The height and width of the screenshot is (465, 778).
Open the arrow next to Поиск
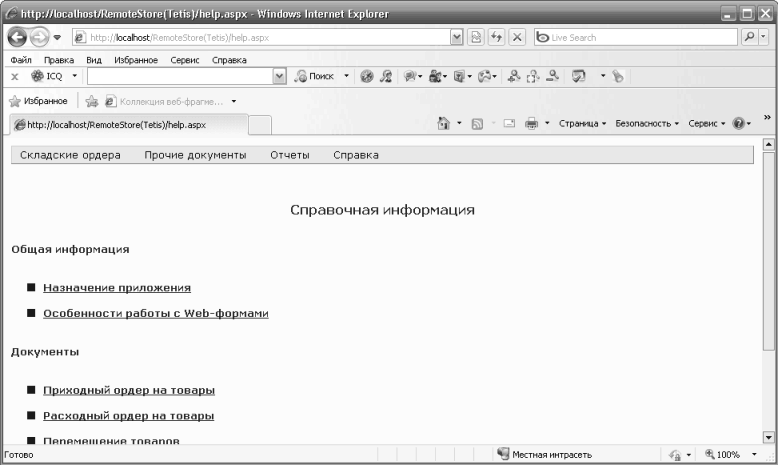click(x=346, y=76)
